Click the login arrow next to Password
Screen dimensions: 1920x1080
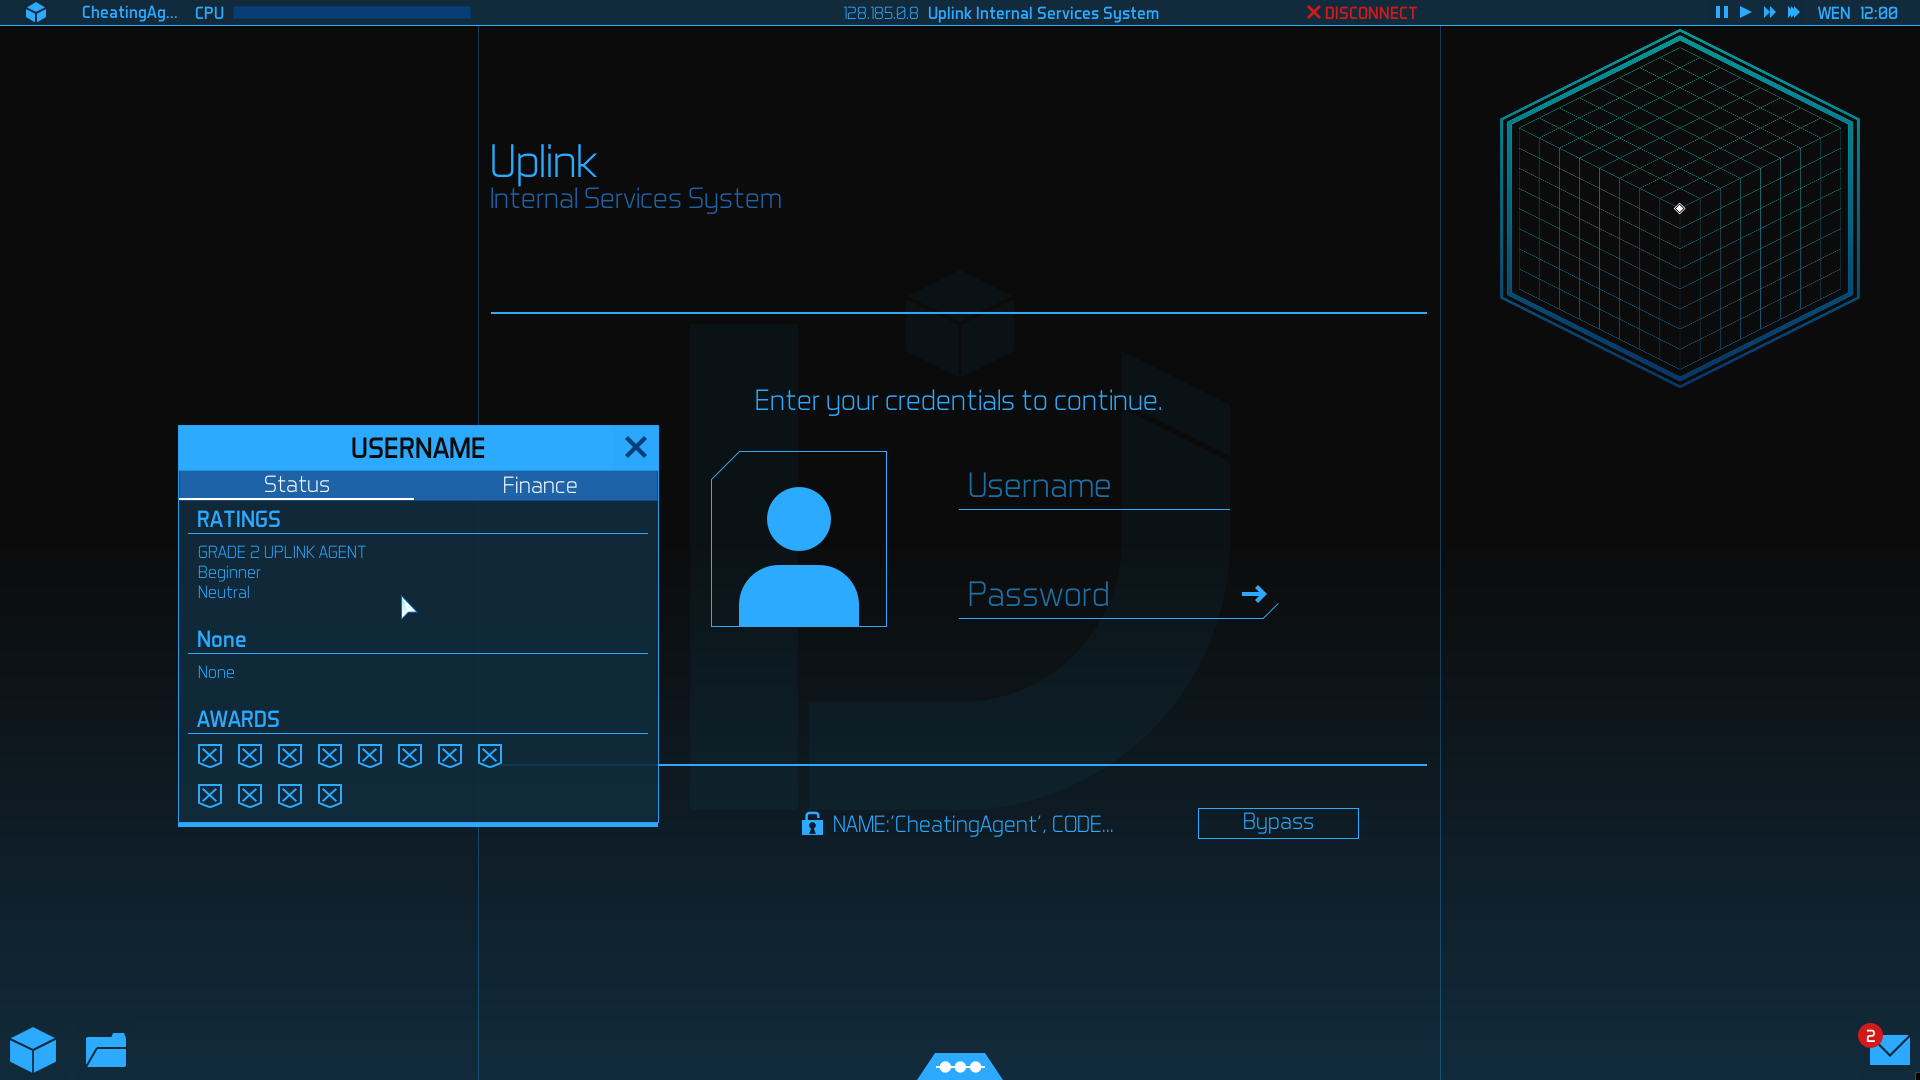[x=1254, y=594]
